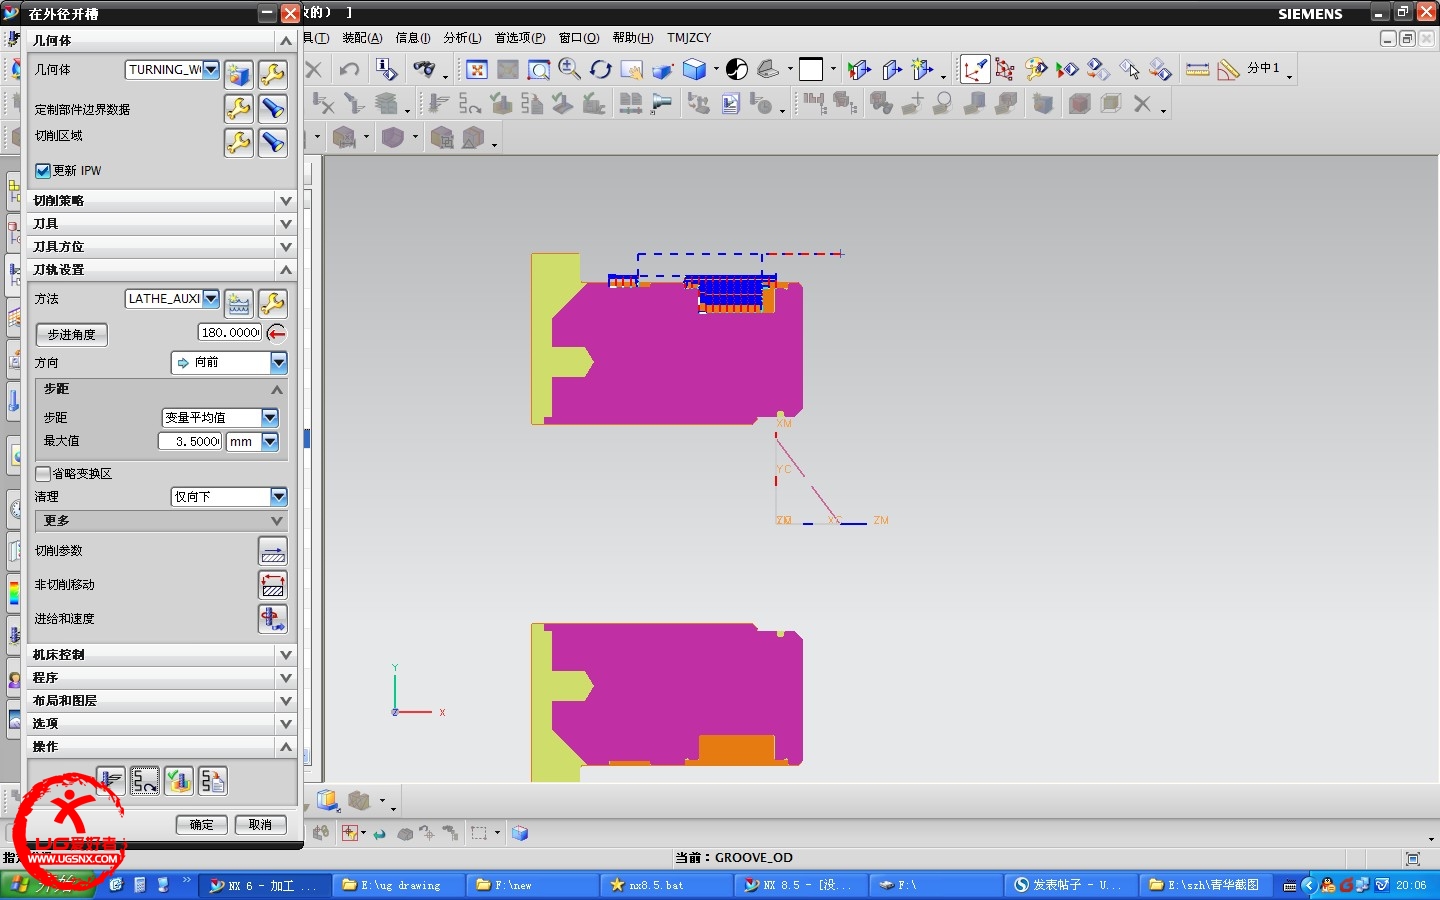The width and height of the screenshot is (1440, 900).
Task: Click the edit wrench icon for 方法
Action: pyautogui.click(x=272, y=303)
